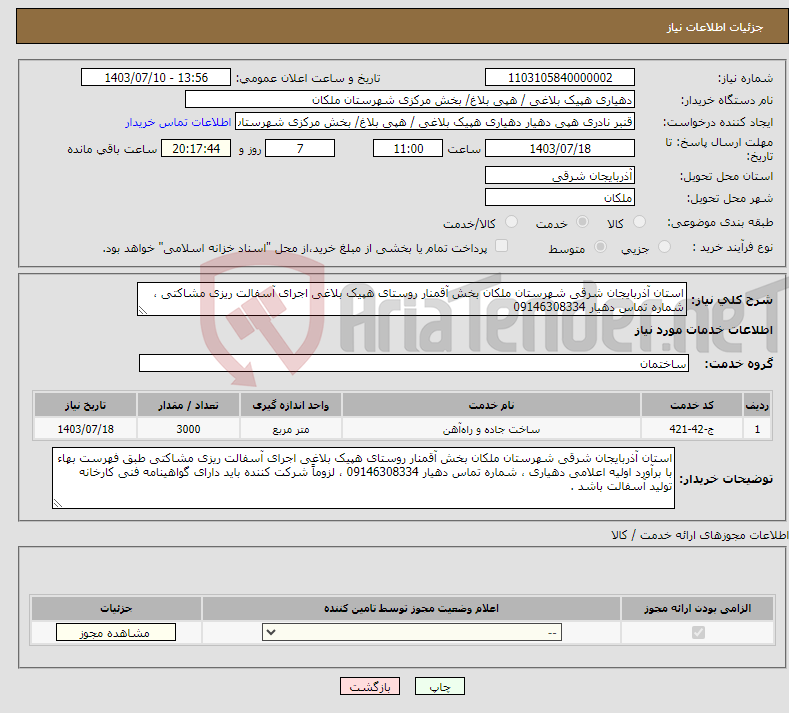Click the شماره نیاز field 1103105840000002
The width and height of the screenshot is (789, 713).
[x=560, y=77]
